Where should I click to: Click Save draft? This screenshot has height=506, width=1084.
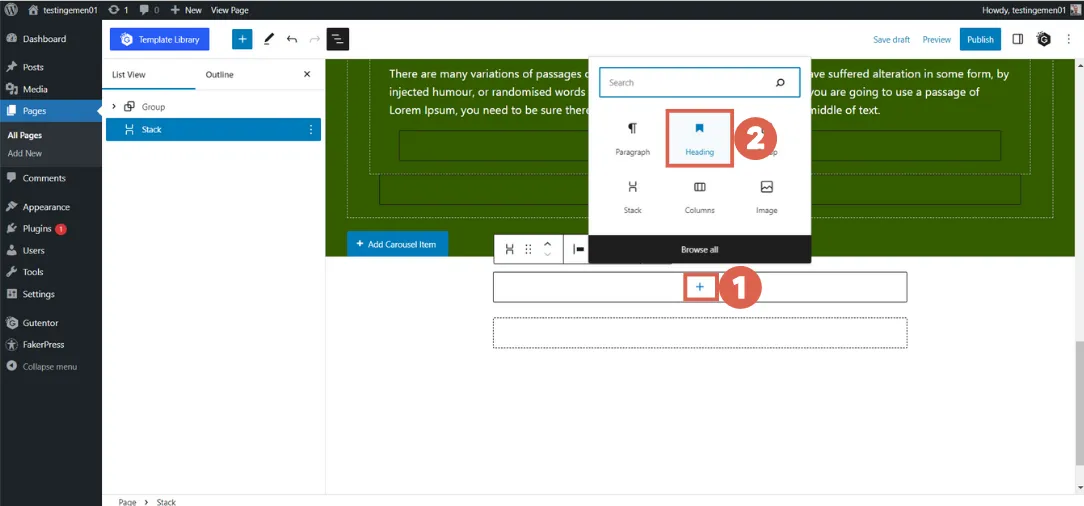click(891, 39)
